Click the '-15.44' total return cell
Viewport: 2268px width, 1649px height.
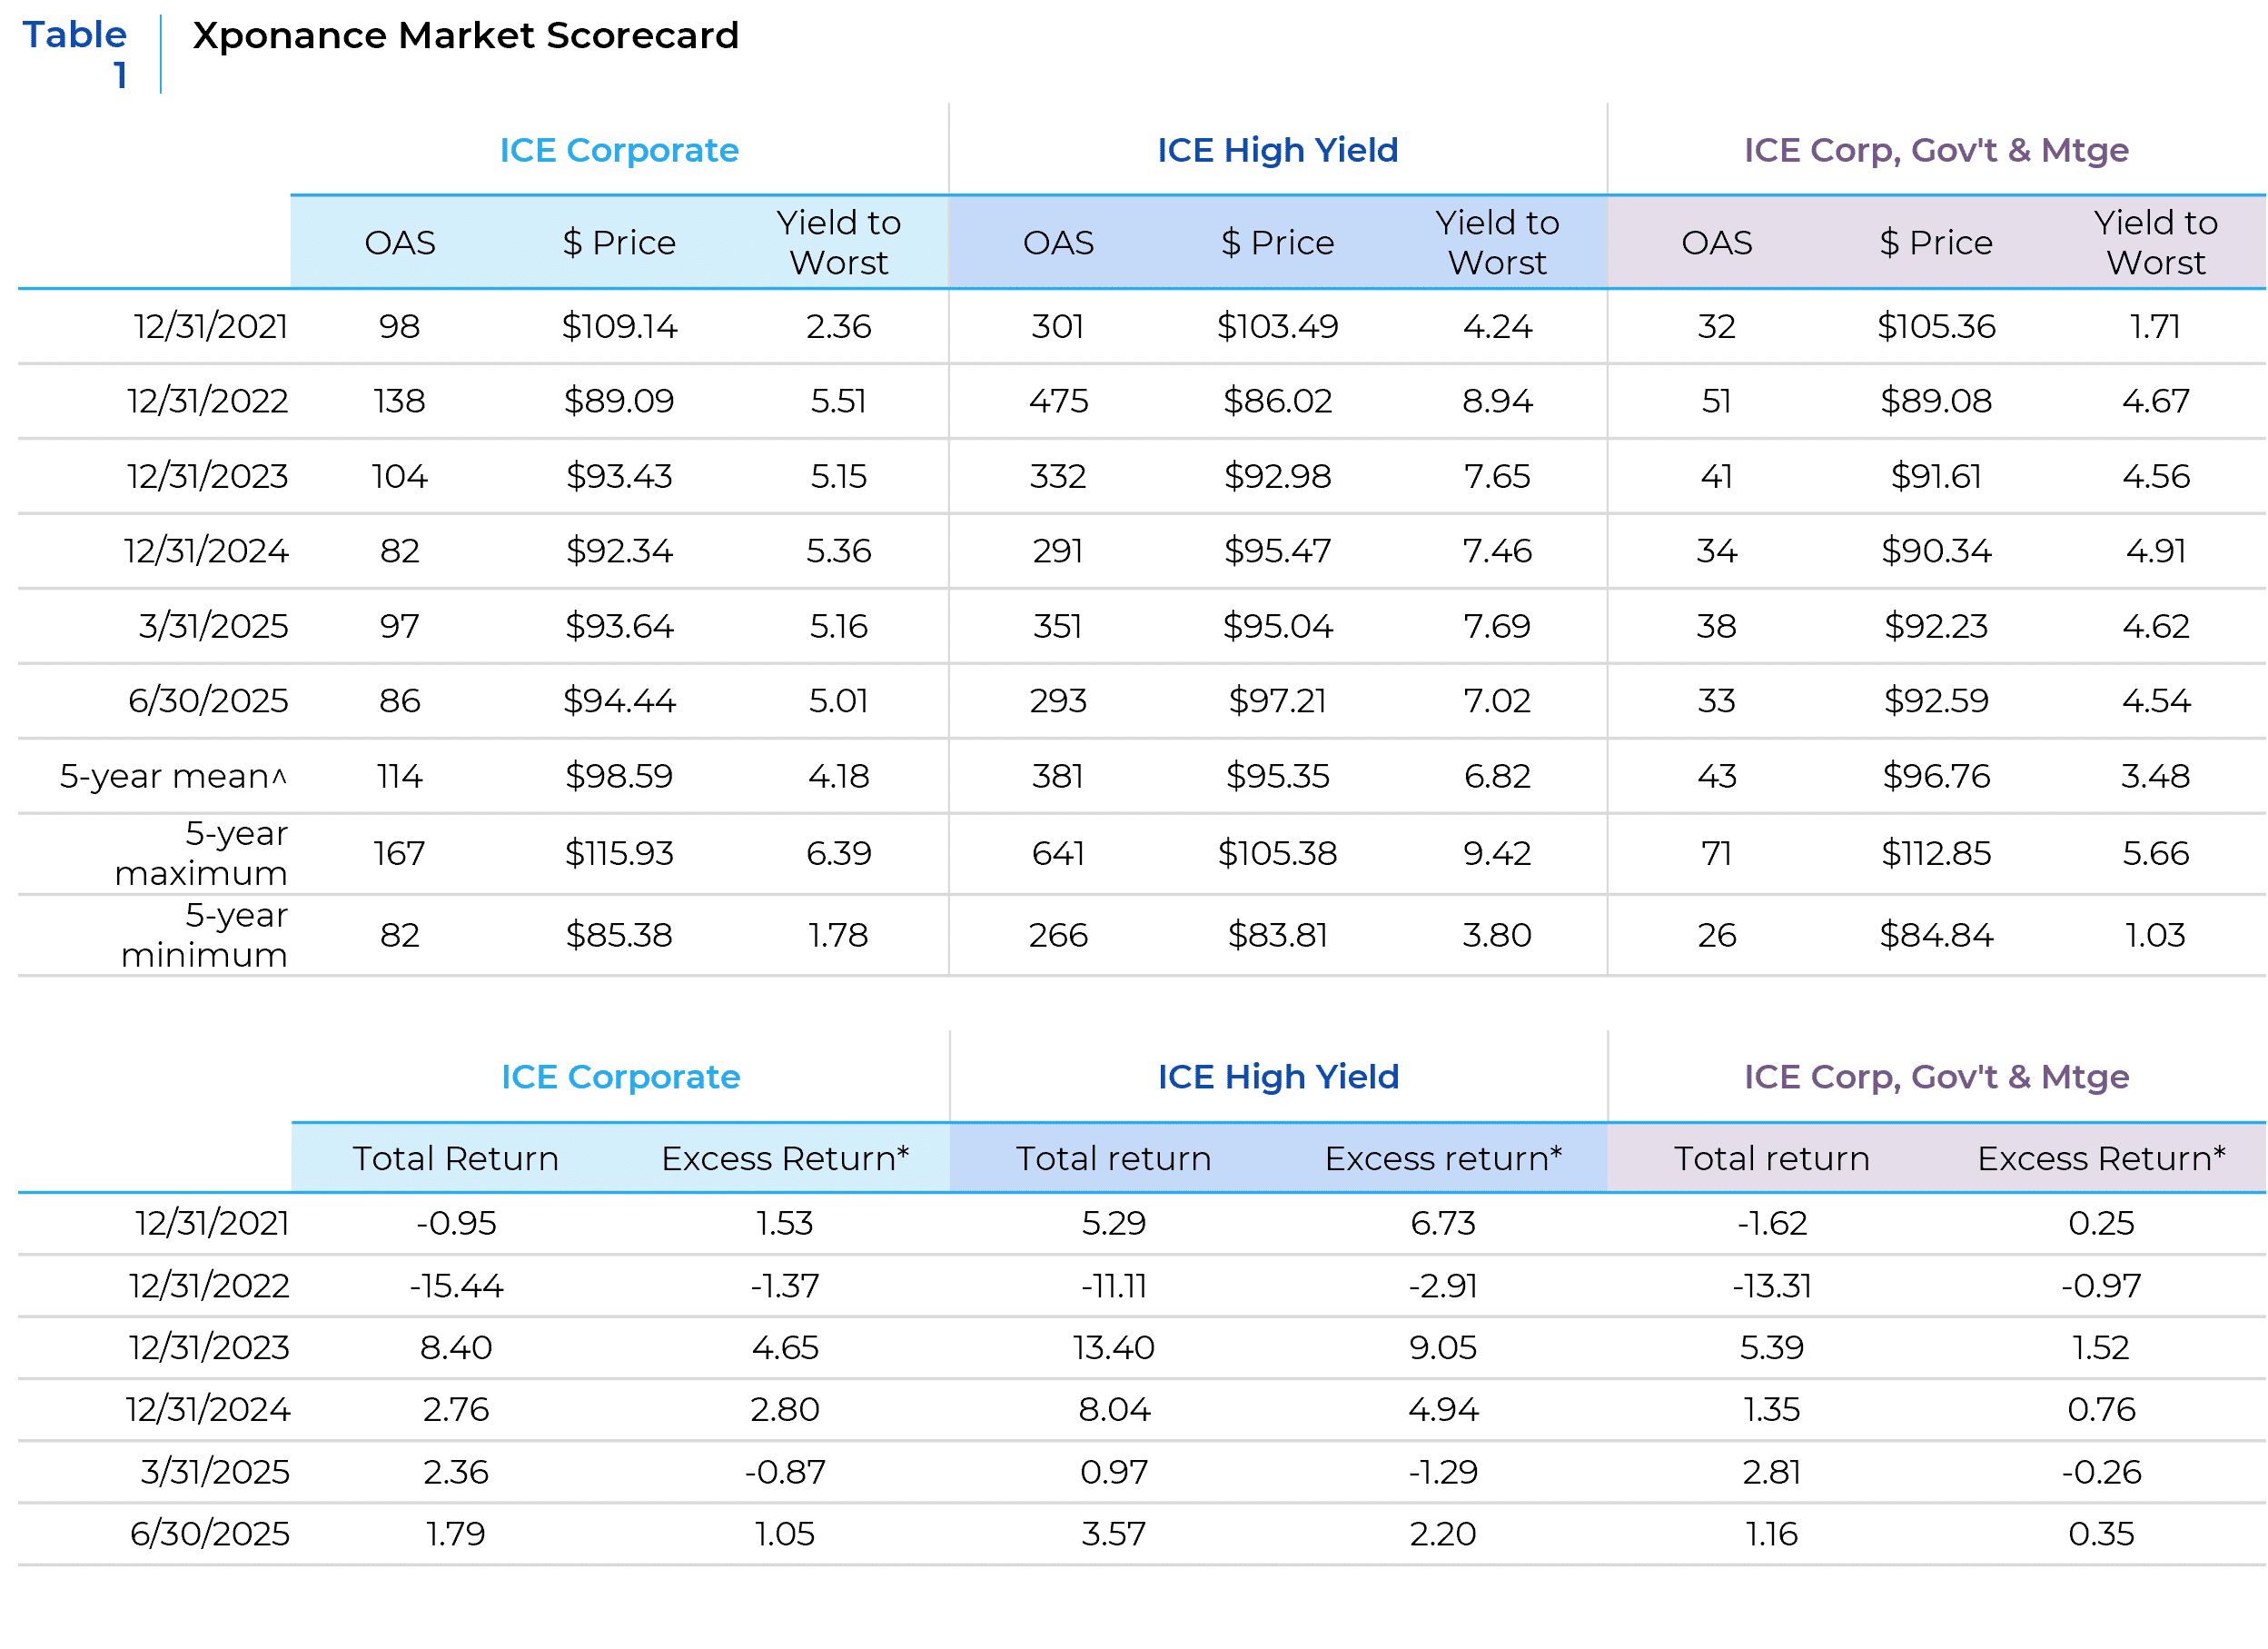click(456, 1285)
